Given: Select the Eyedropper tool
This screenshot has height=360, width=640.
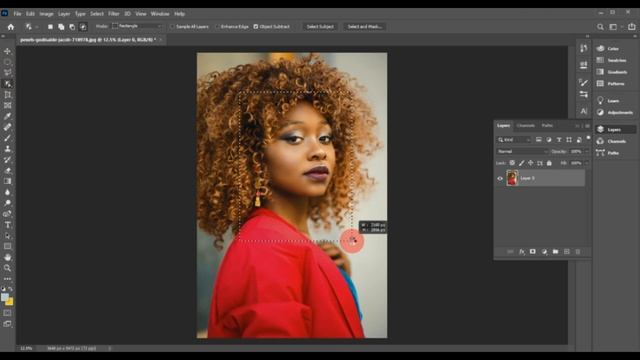Looking at the screenshot, I should [7, 116].
